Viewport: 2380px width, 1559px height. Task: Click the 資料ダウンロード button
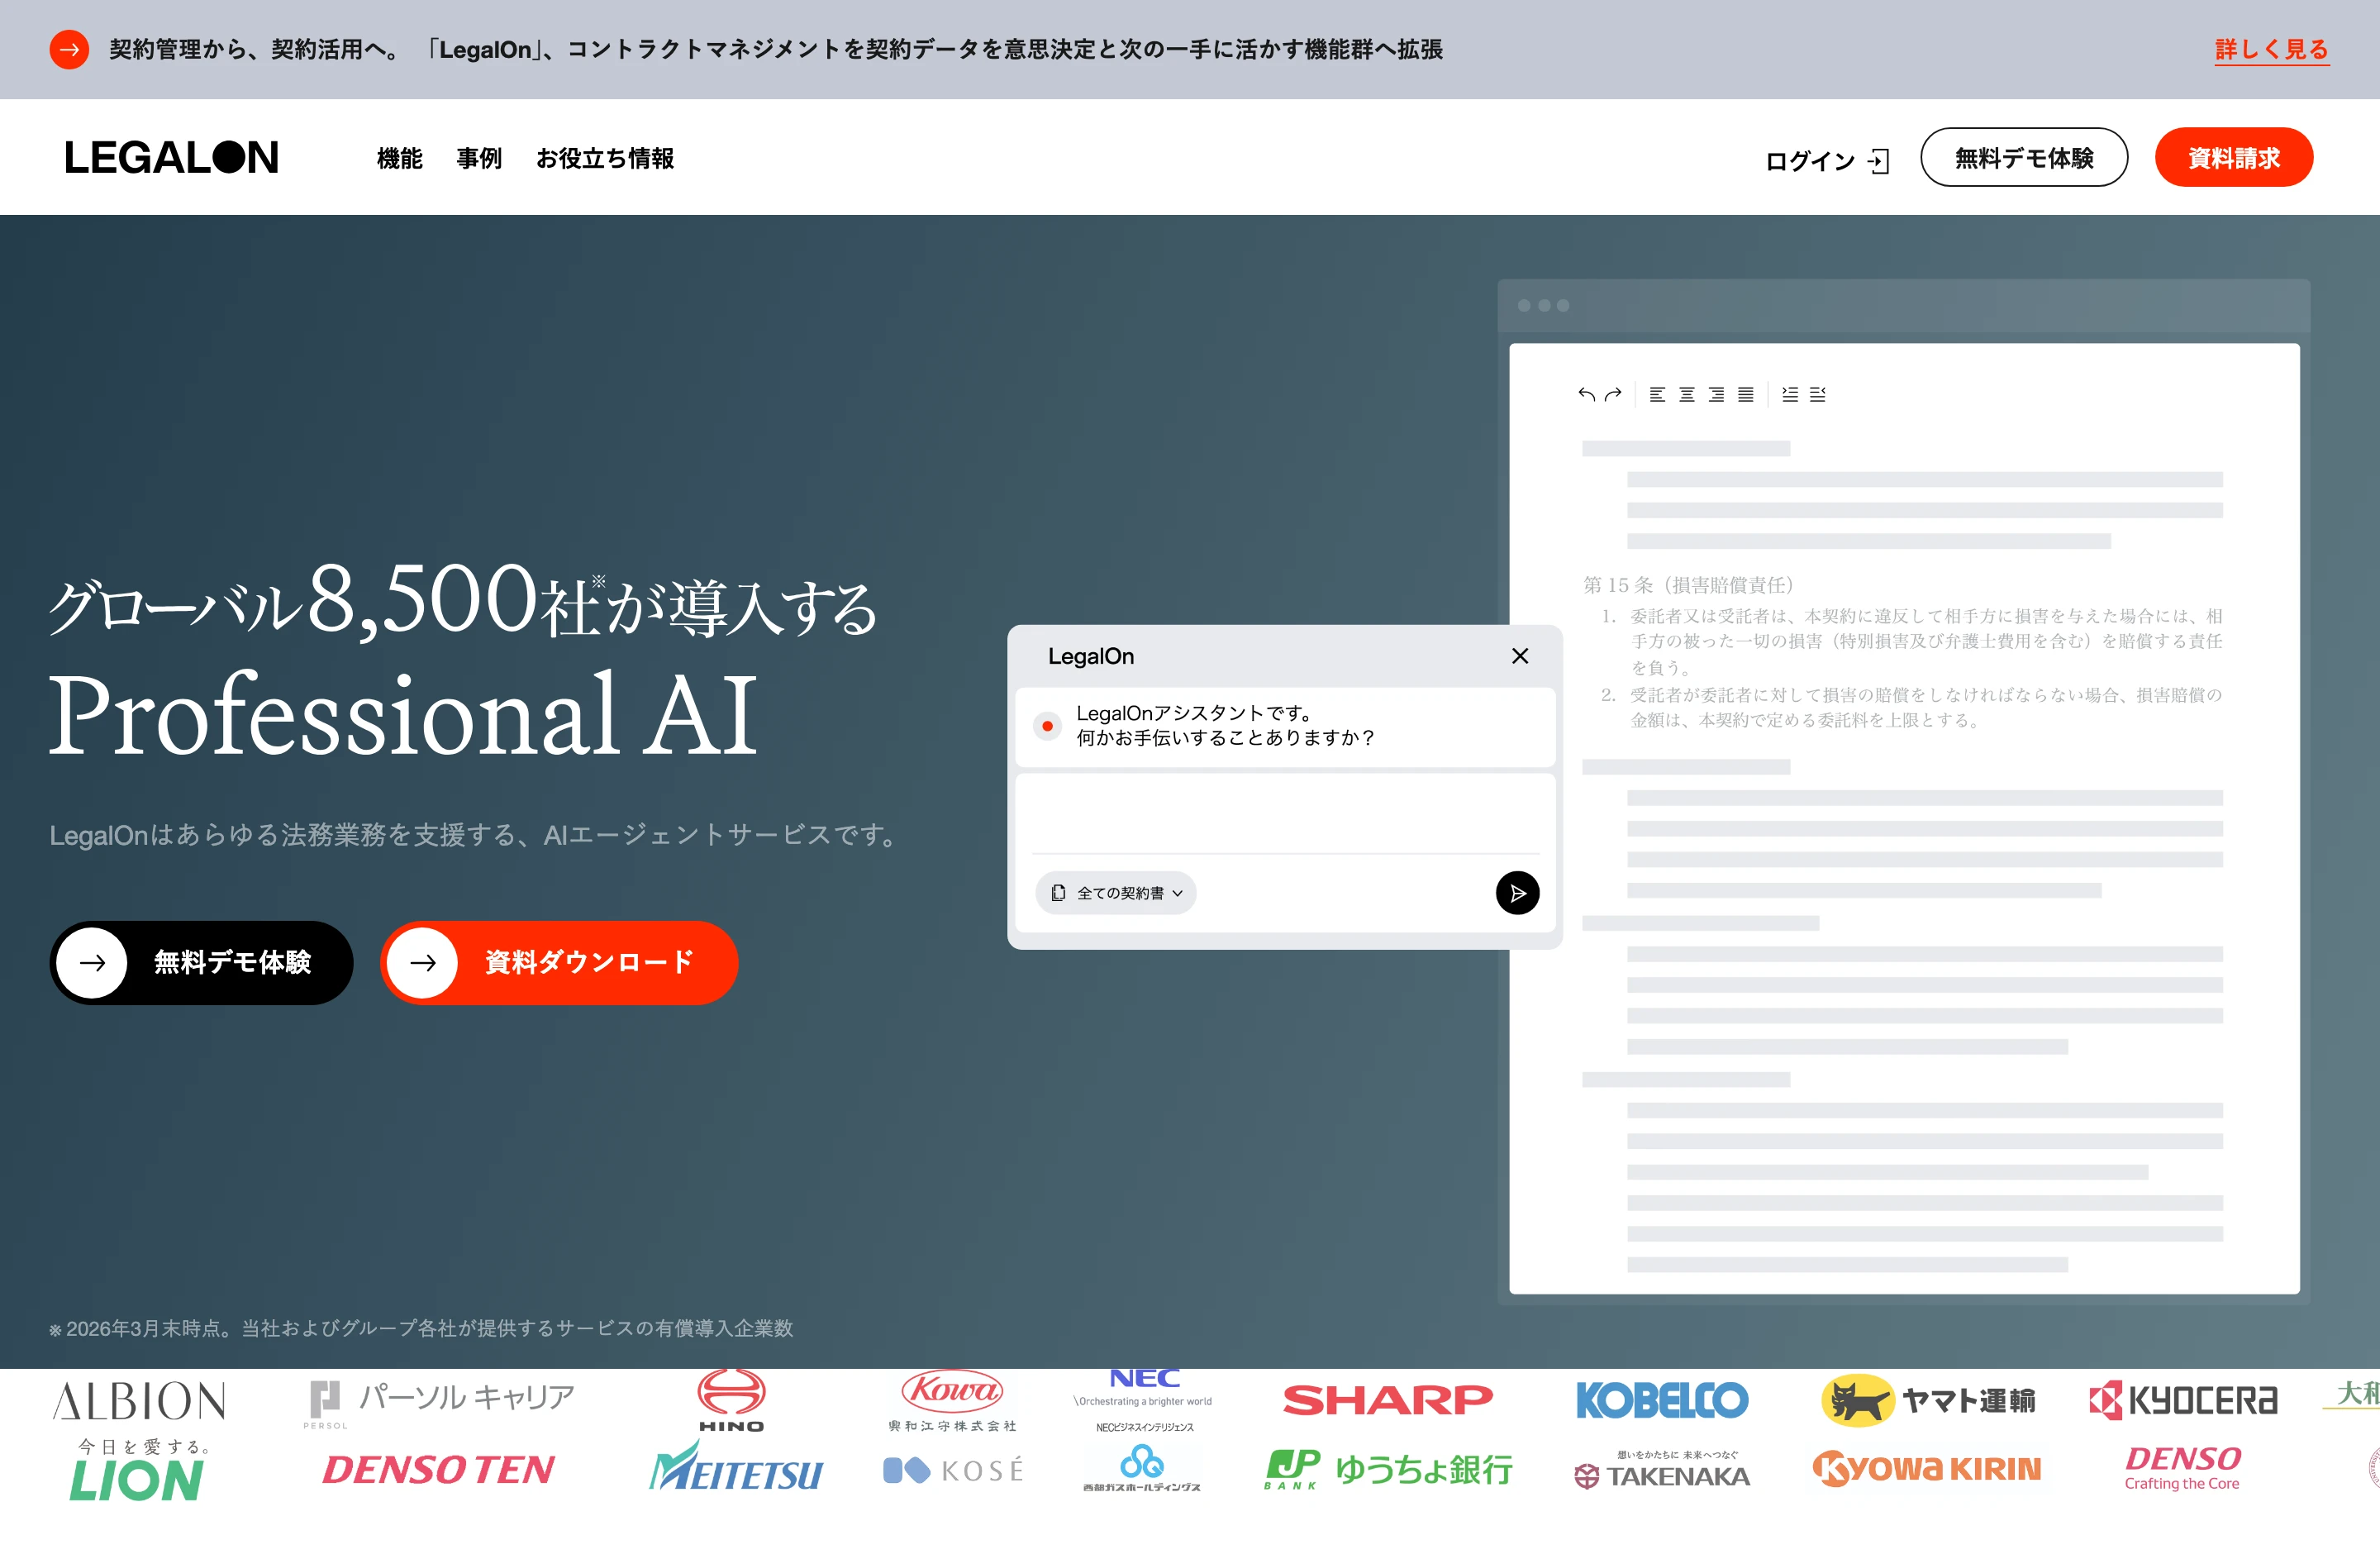[559, 962]
